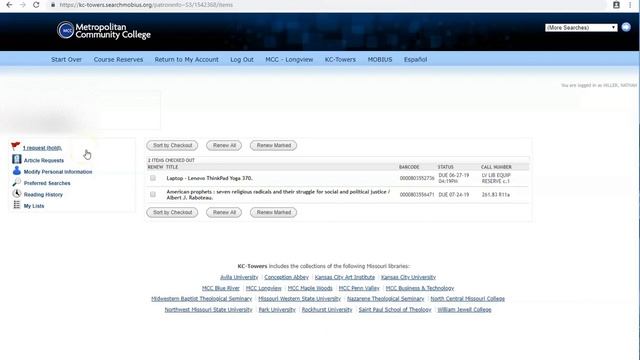
Task: Click the top Renew Marked button
Action: pyautogui.click(x=273, y=145)
